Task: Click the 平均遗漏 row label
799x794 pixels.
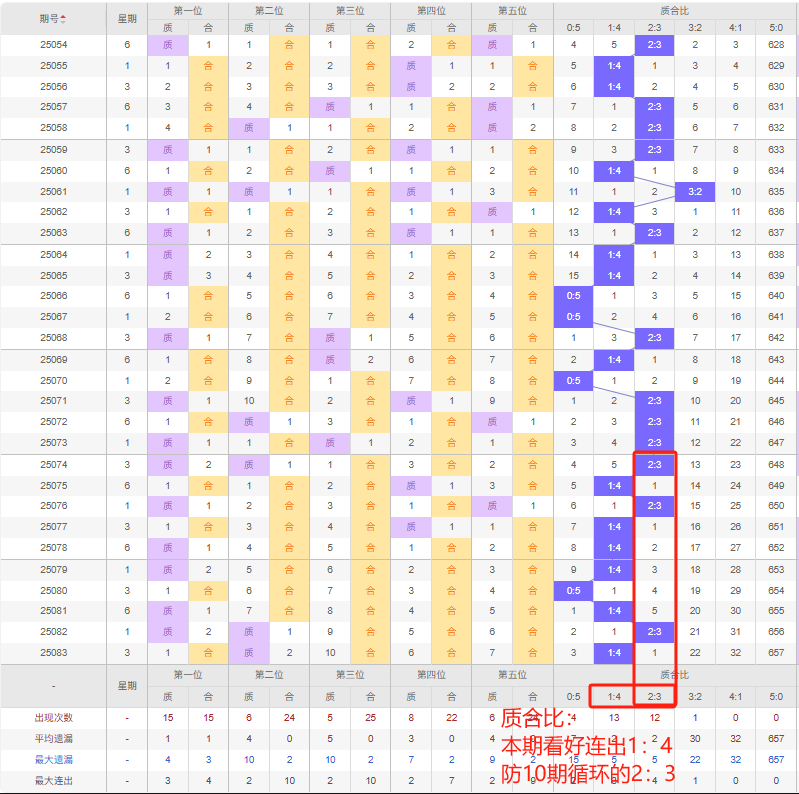Action: pos(54,739)
